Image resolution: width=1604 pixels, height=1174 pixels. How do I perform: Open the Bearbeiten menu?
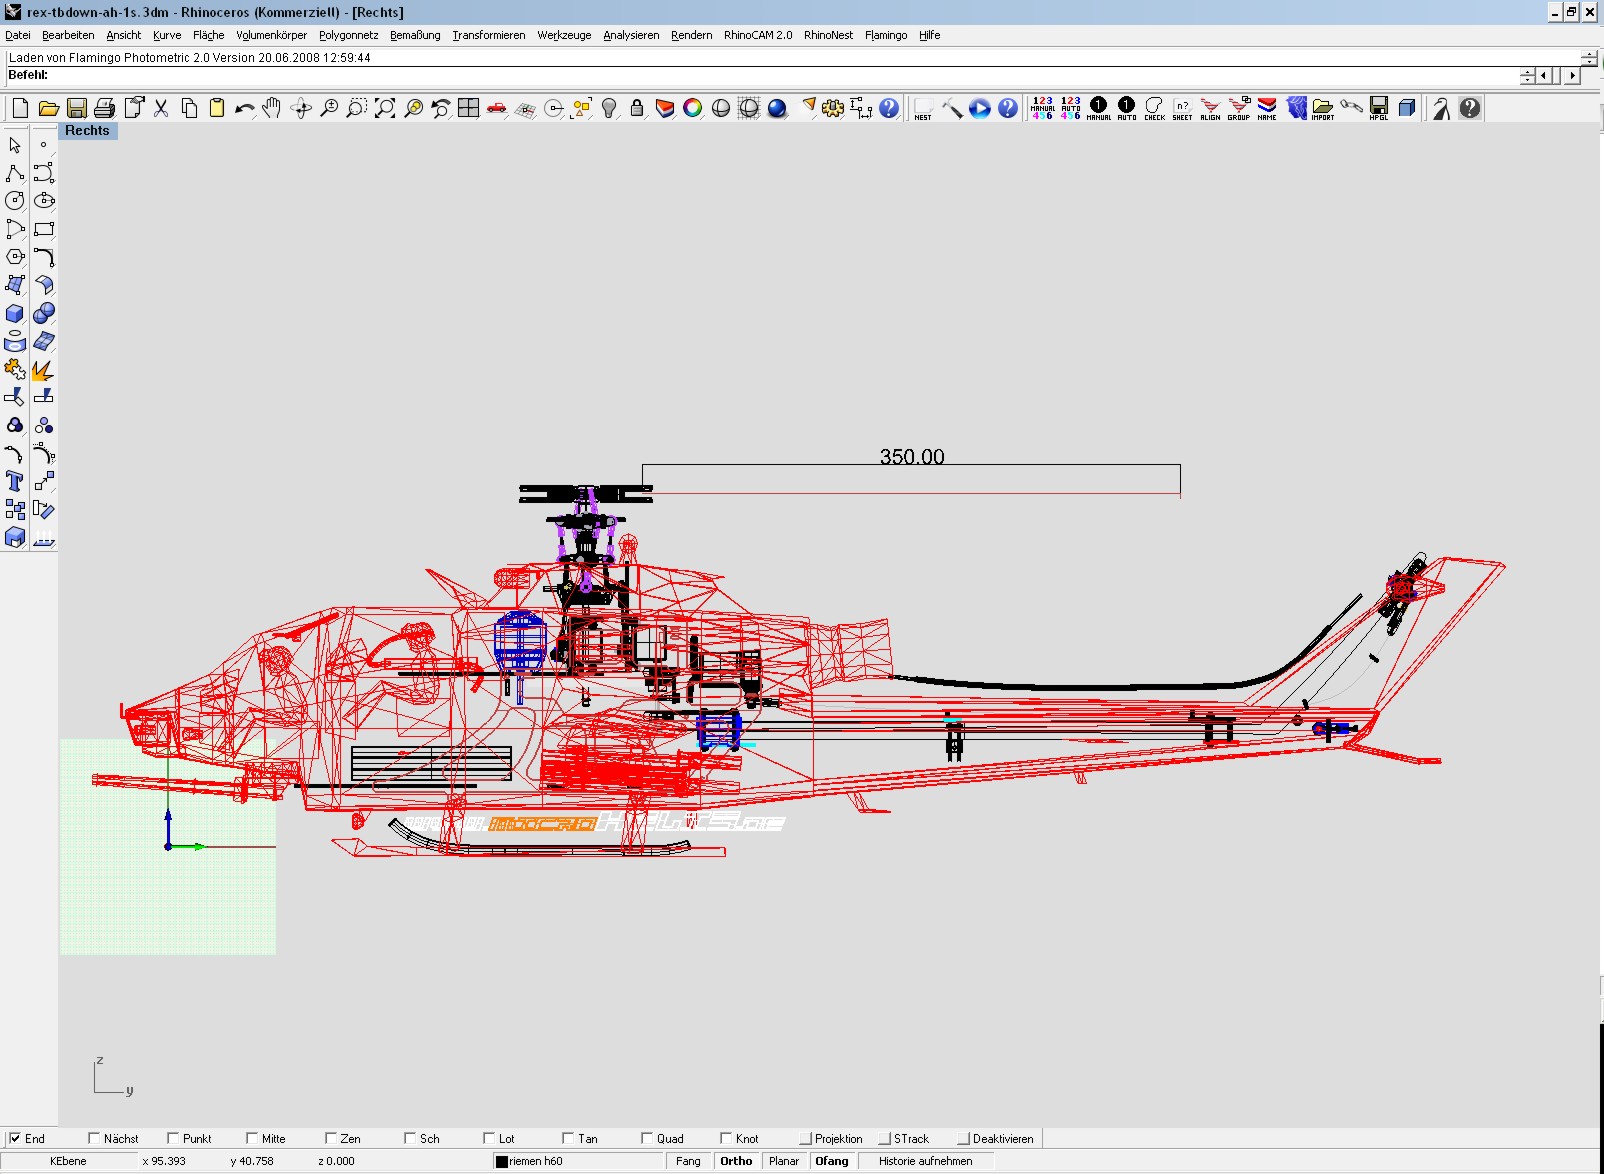pyautogui.click(x=68, y=35)
